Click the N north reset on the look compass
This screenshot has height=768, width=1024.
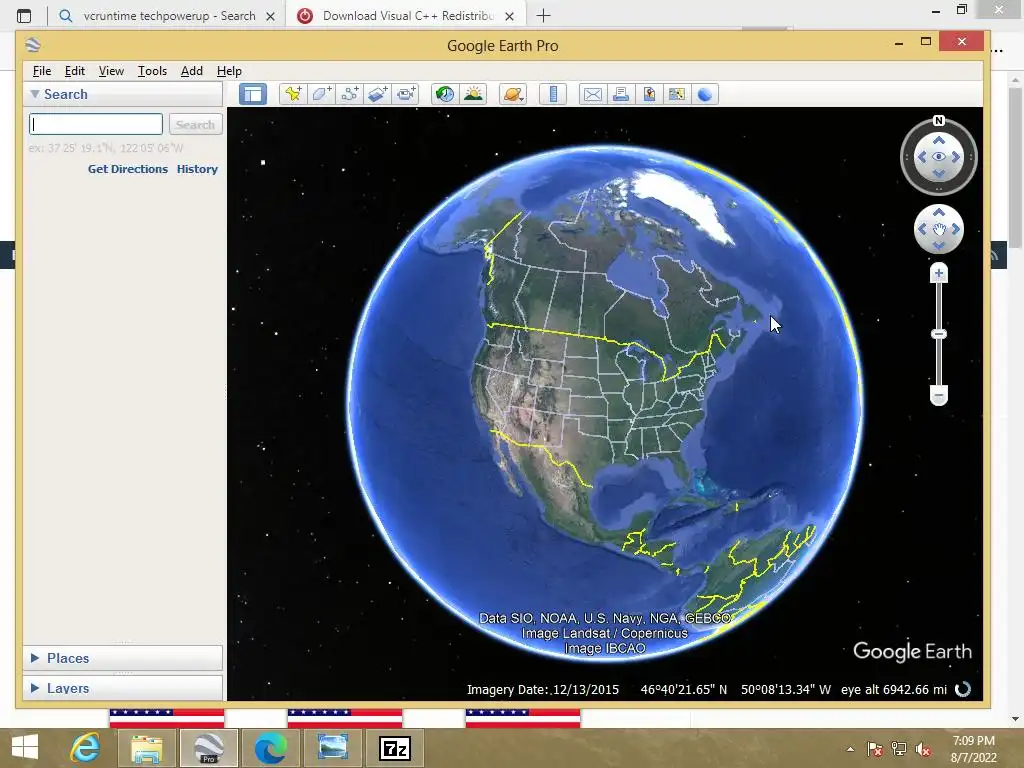938,120
